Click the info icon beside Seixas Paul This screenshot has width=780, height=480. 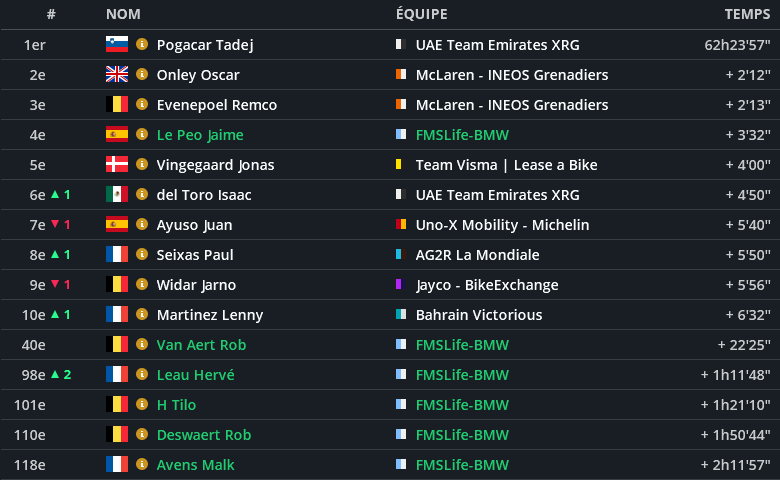coord(142,255)
